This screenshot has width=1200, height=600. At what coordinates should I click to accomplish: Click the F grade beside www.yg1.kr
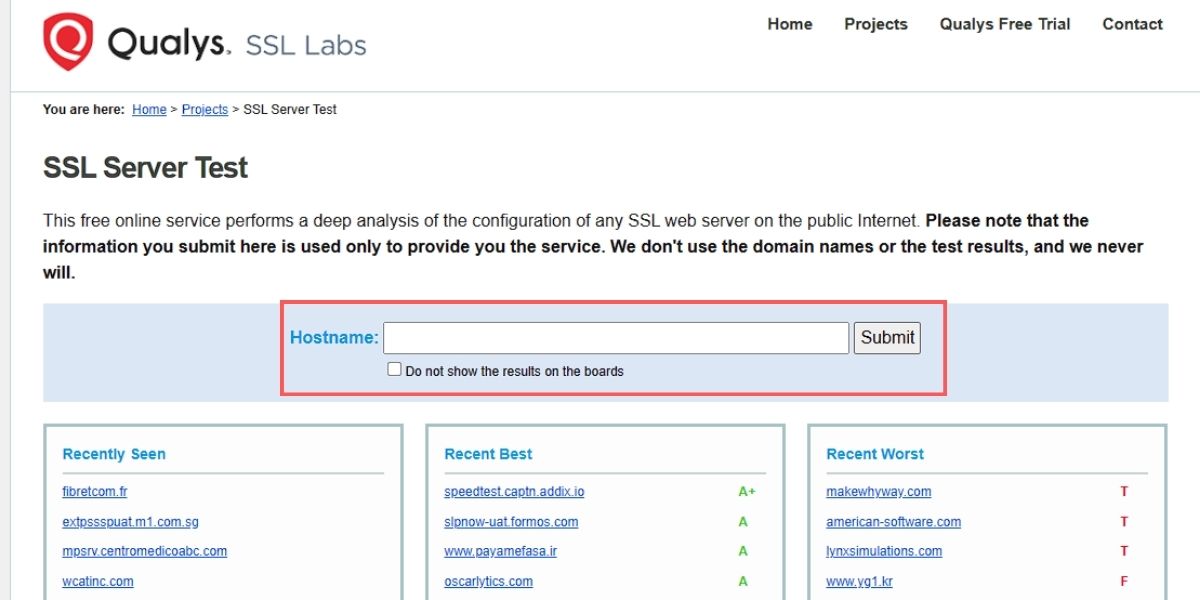[x=1124, y=581]
